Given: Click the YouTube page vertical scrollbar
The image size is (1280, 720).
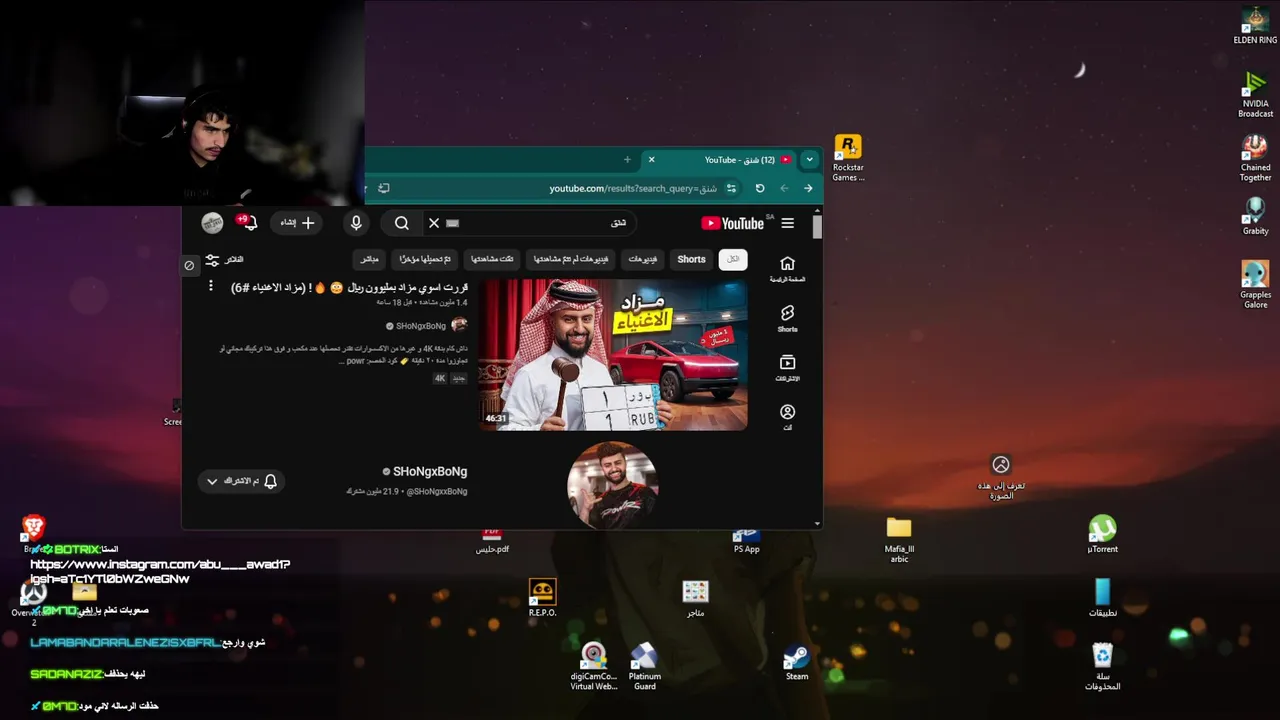Looking at the screenshot, I should point(817,227).
